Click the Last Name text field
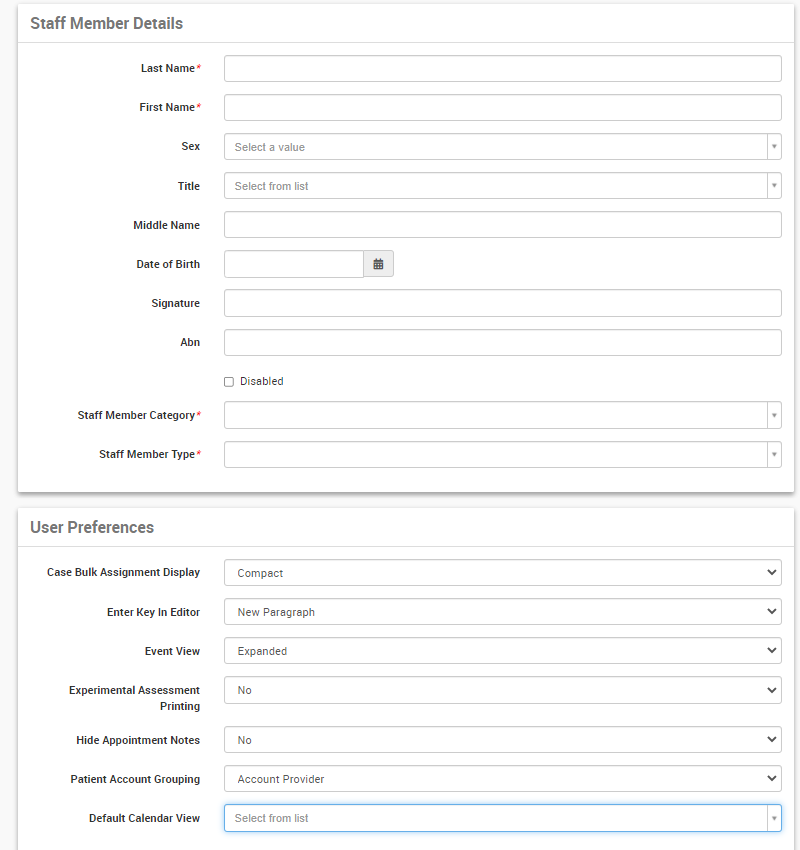 [502, 69]
